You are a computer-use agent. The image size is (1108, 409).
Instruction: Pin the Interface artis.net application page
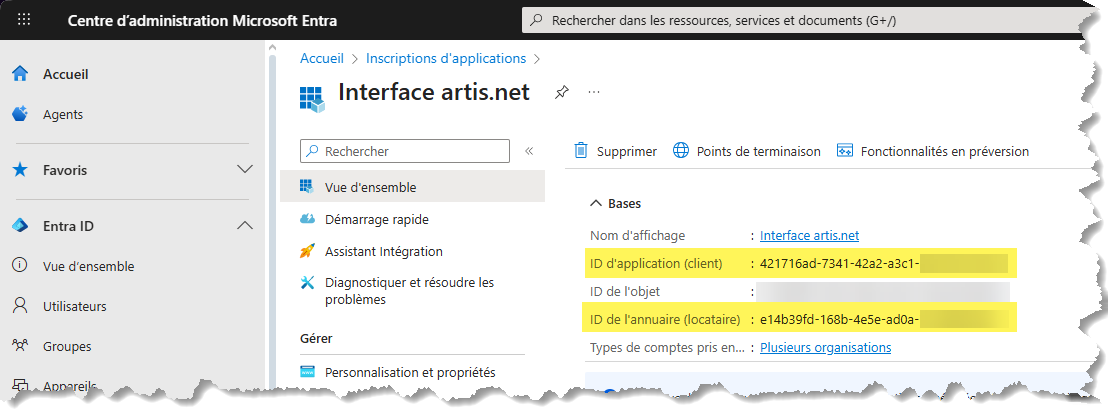coord(562,92)
